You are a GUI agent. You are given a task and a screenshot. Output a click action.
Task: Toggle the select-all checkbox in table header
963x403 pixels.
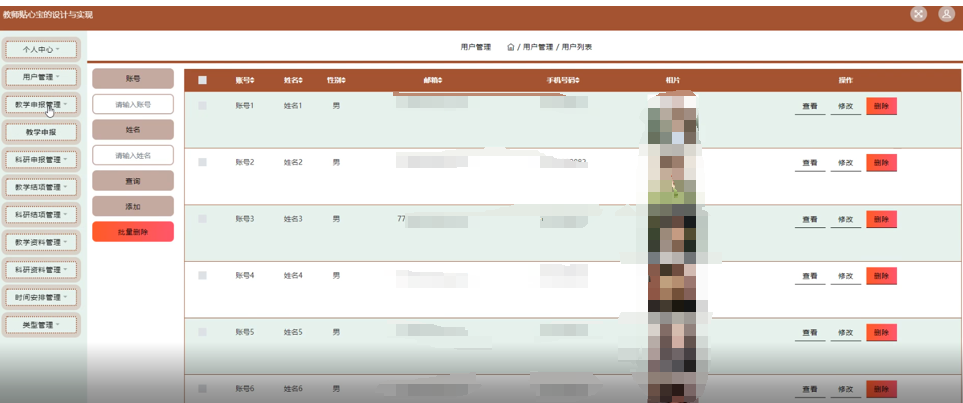pos(202,80)
